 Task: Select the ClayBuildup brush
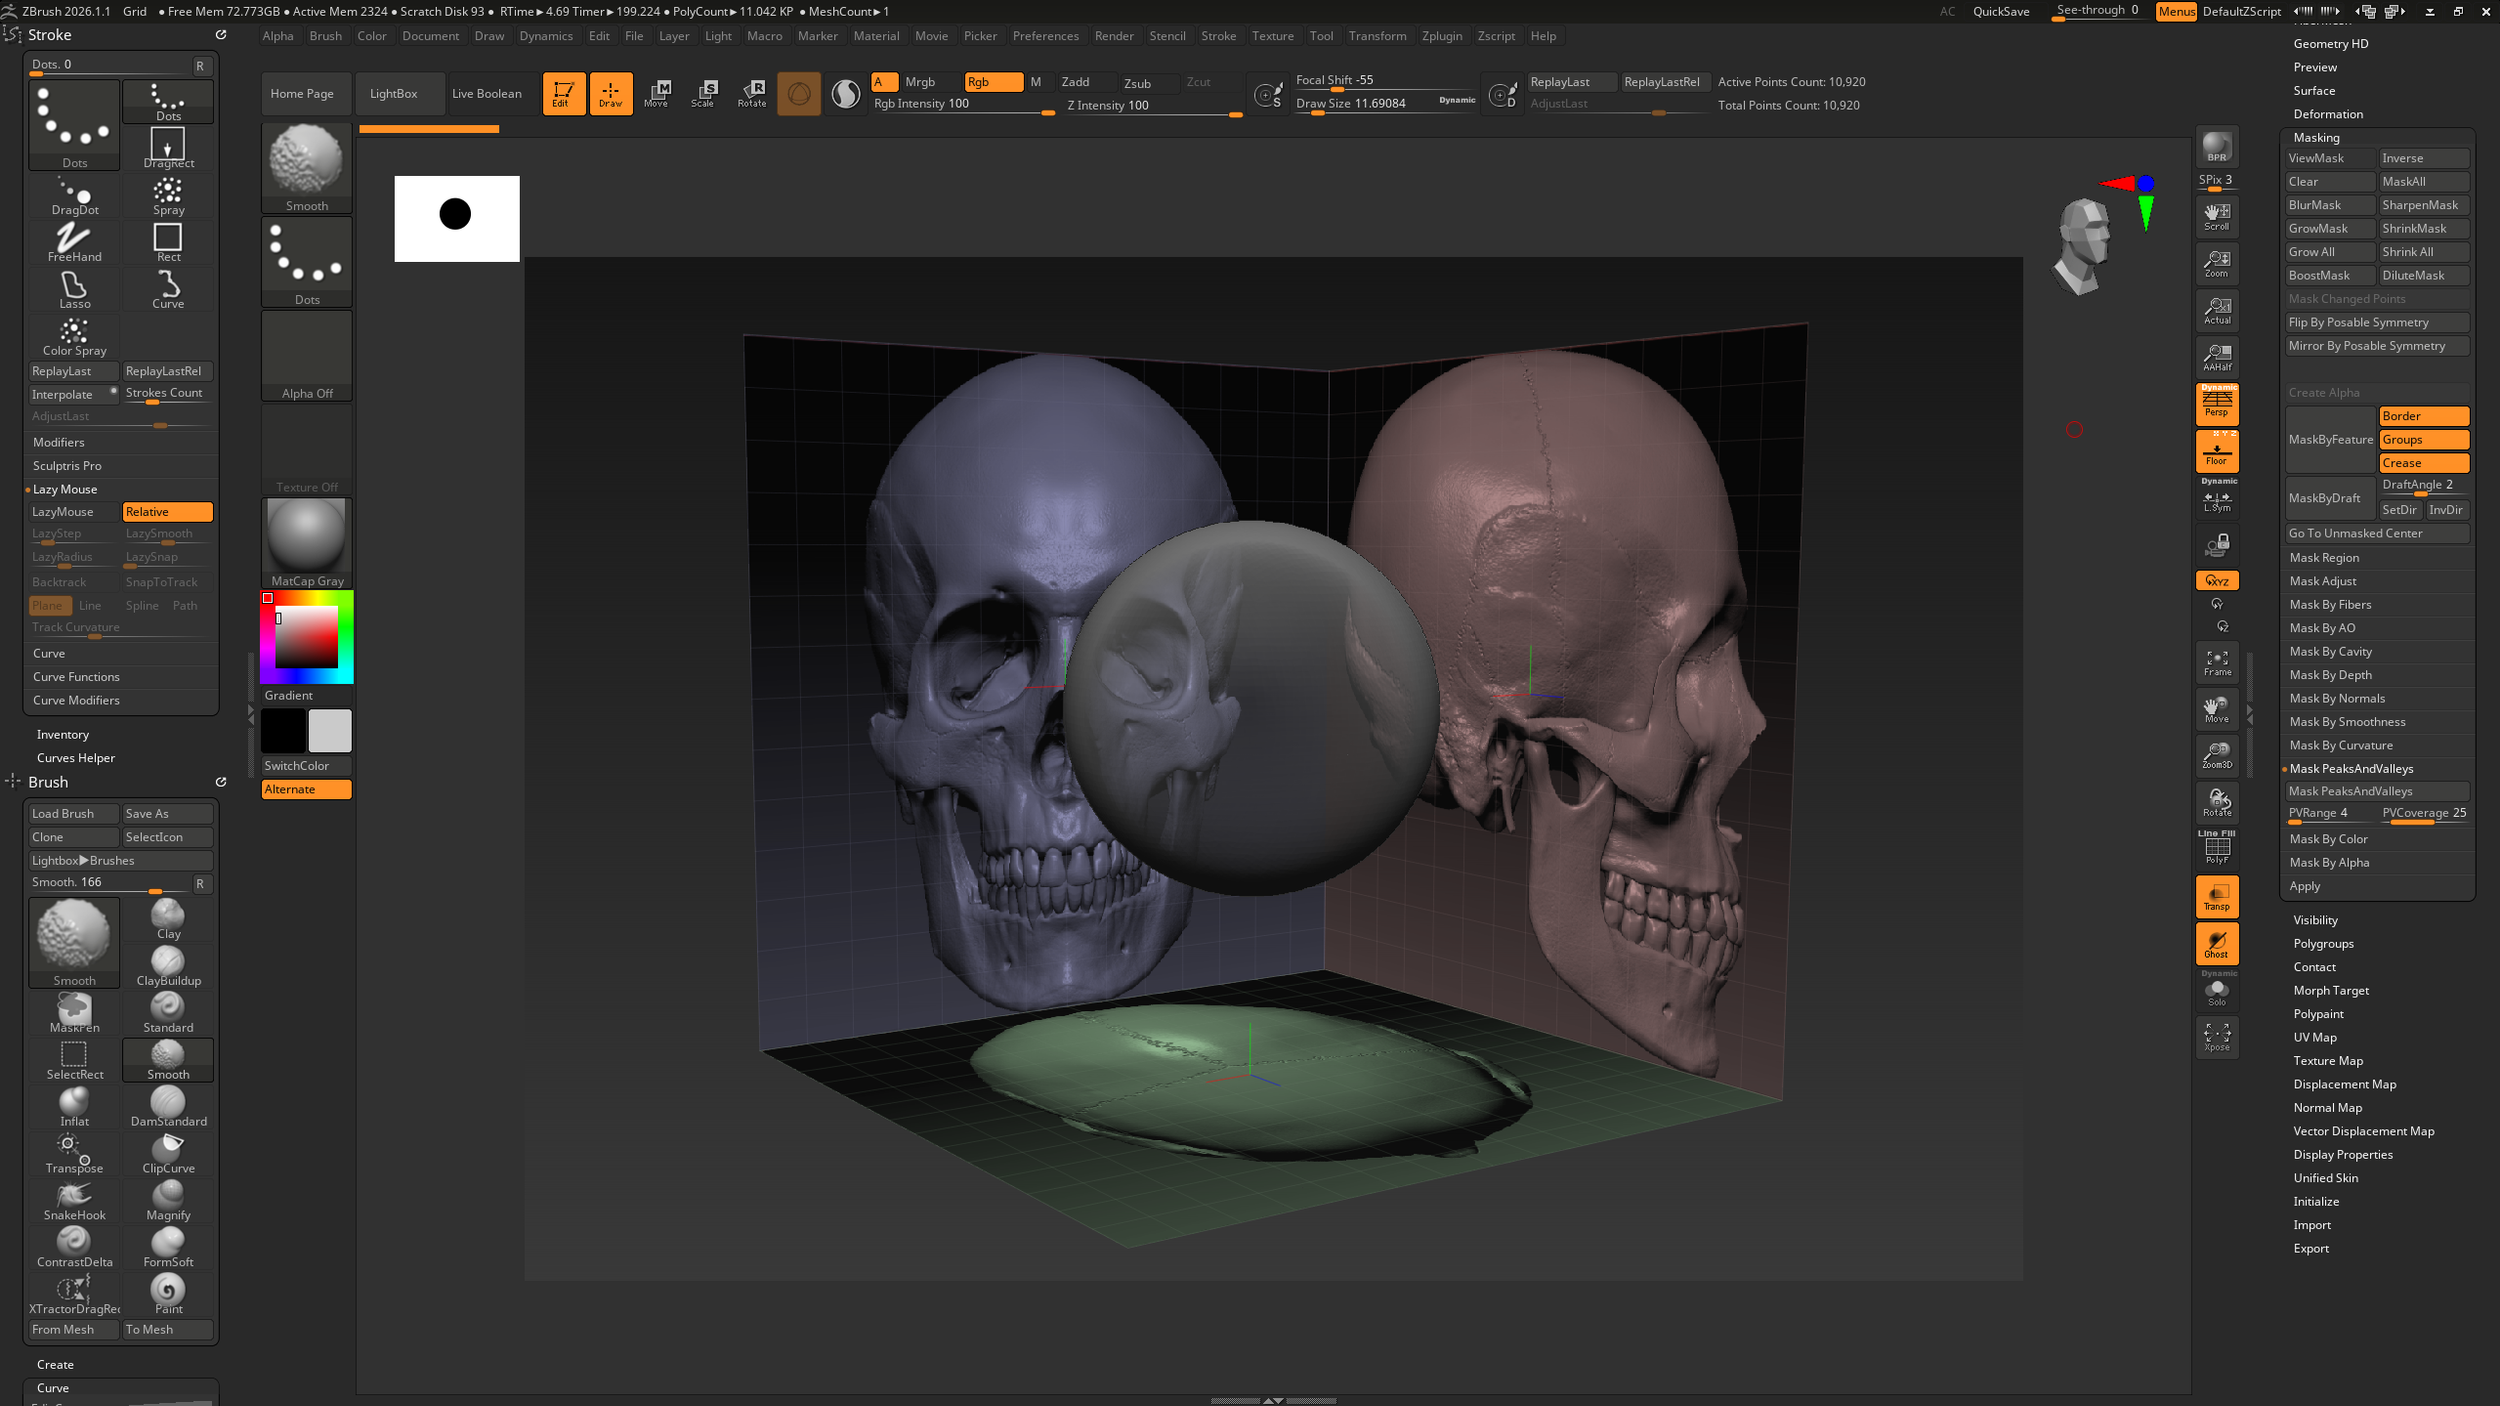(168, 965)
